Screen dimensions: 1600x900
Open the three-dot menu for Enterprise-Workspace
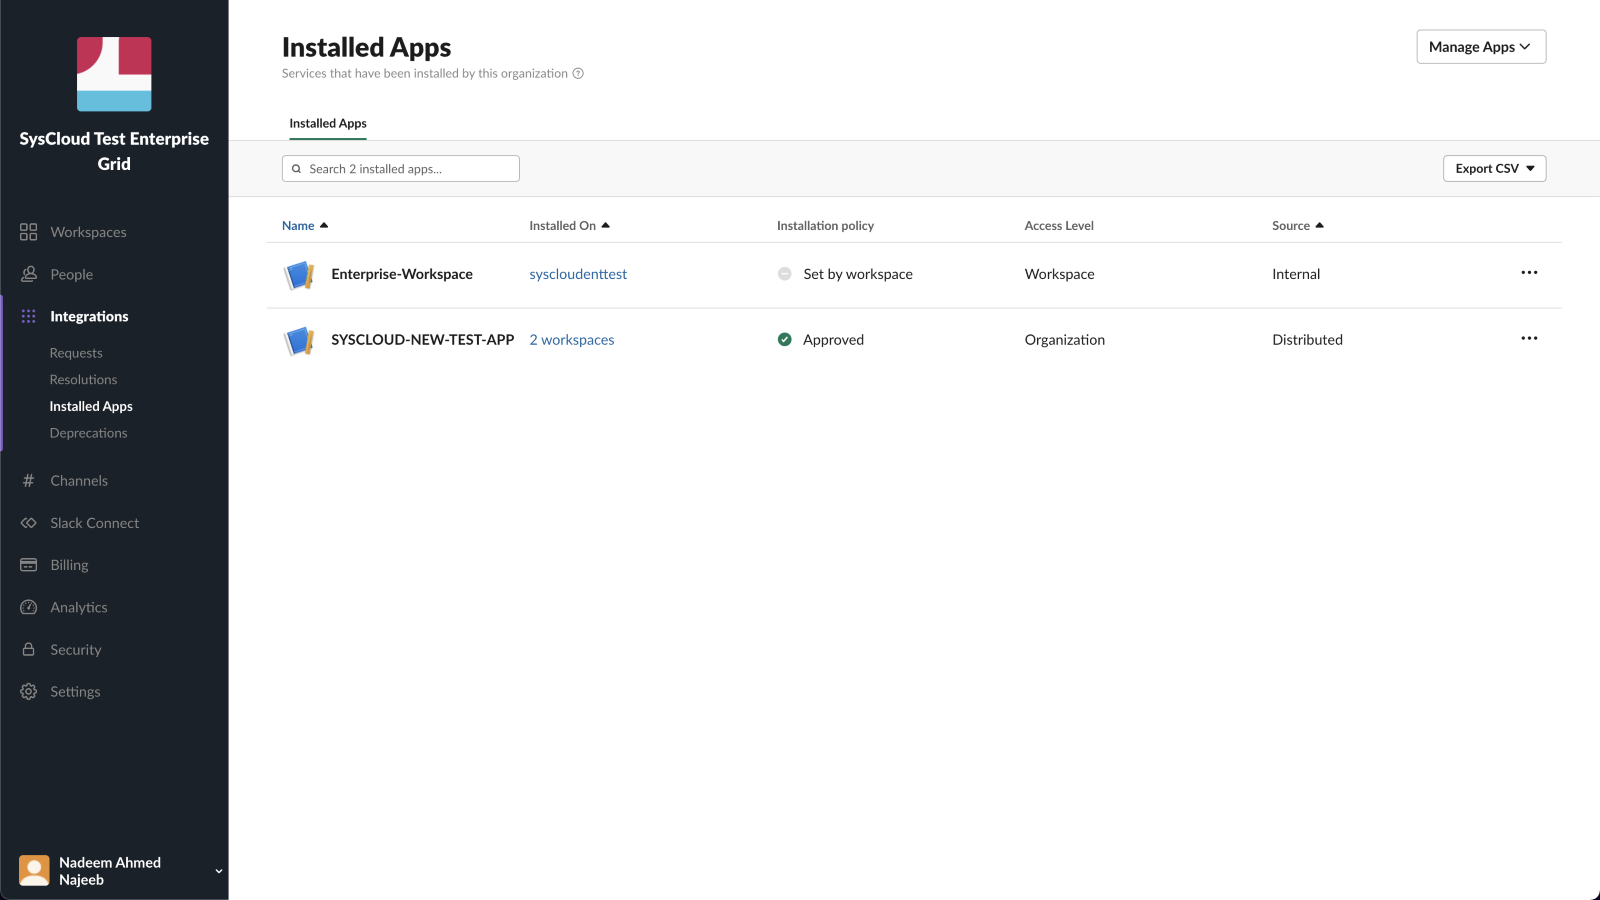[1529, 272]
